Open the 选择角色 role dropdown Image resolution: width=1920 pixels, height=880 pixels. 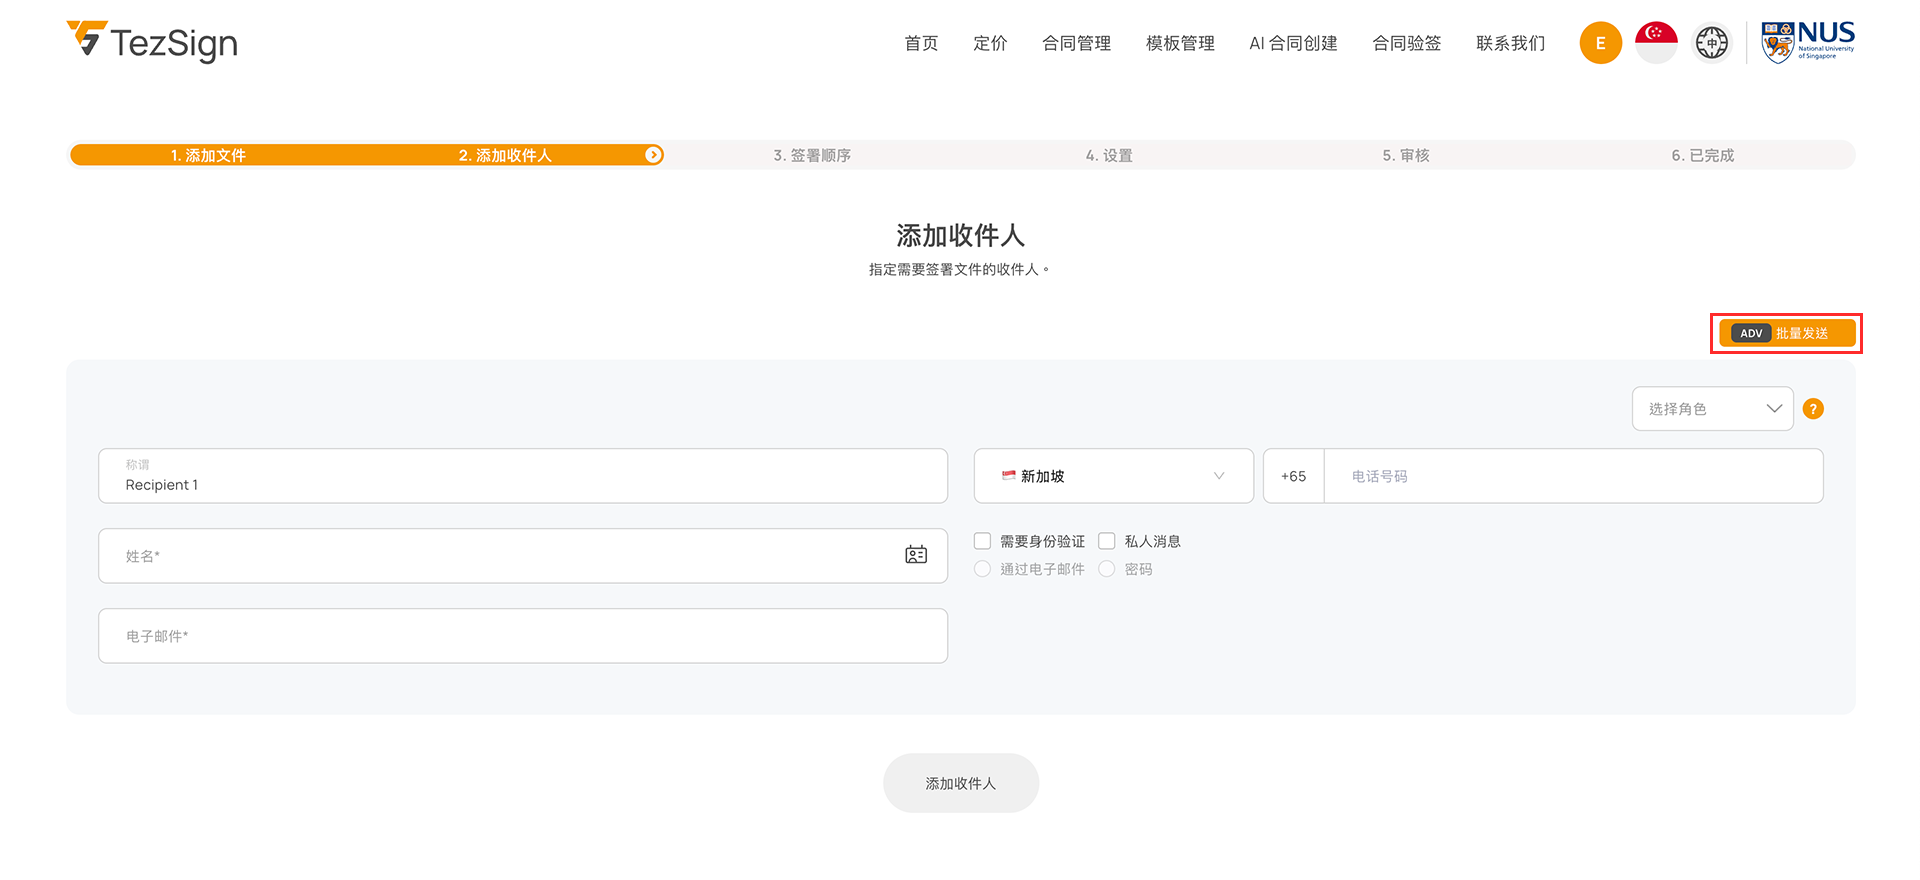pos(1712,409)
